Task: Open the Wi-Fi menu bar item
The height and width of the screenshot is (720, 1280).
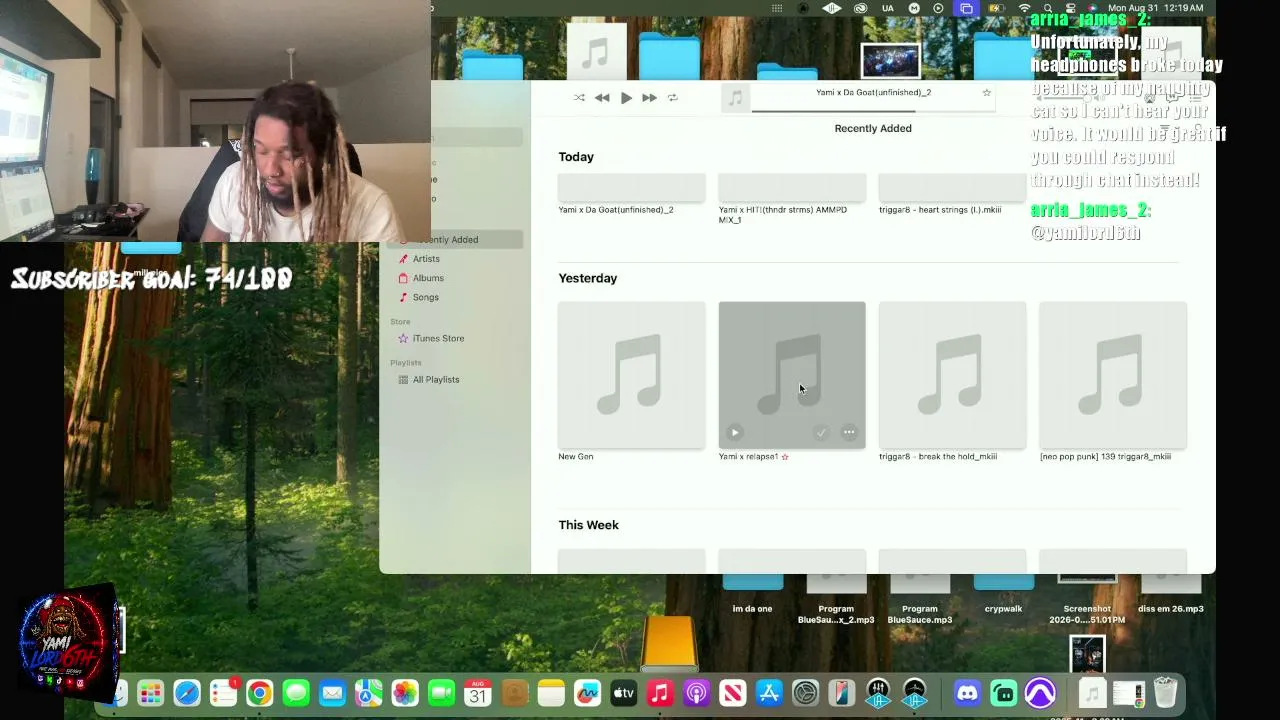Action: pos(1024,8)
